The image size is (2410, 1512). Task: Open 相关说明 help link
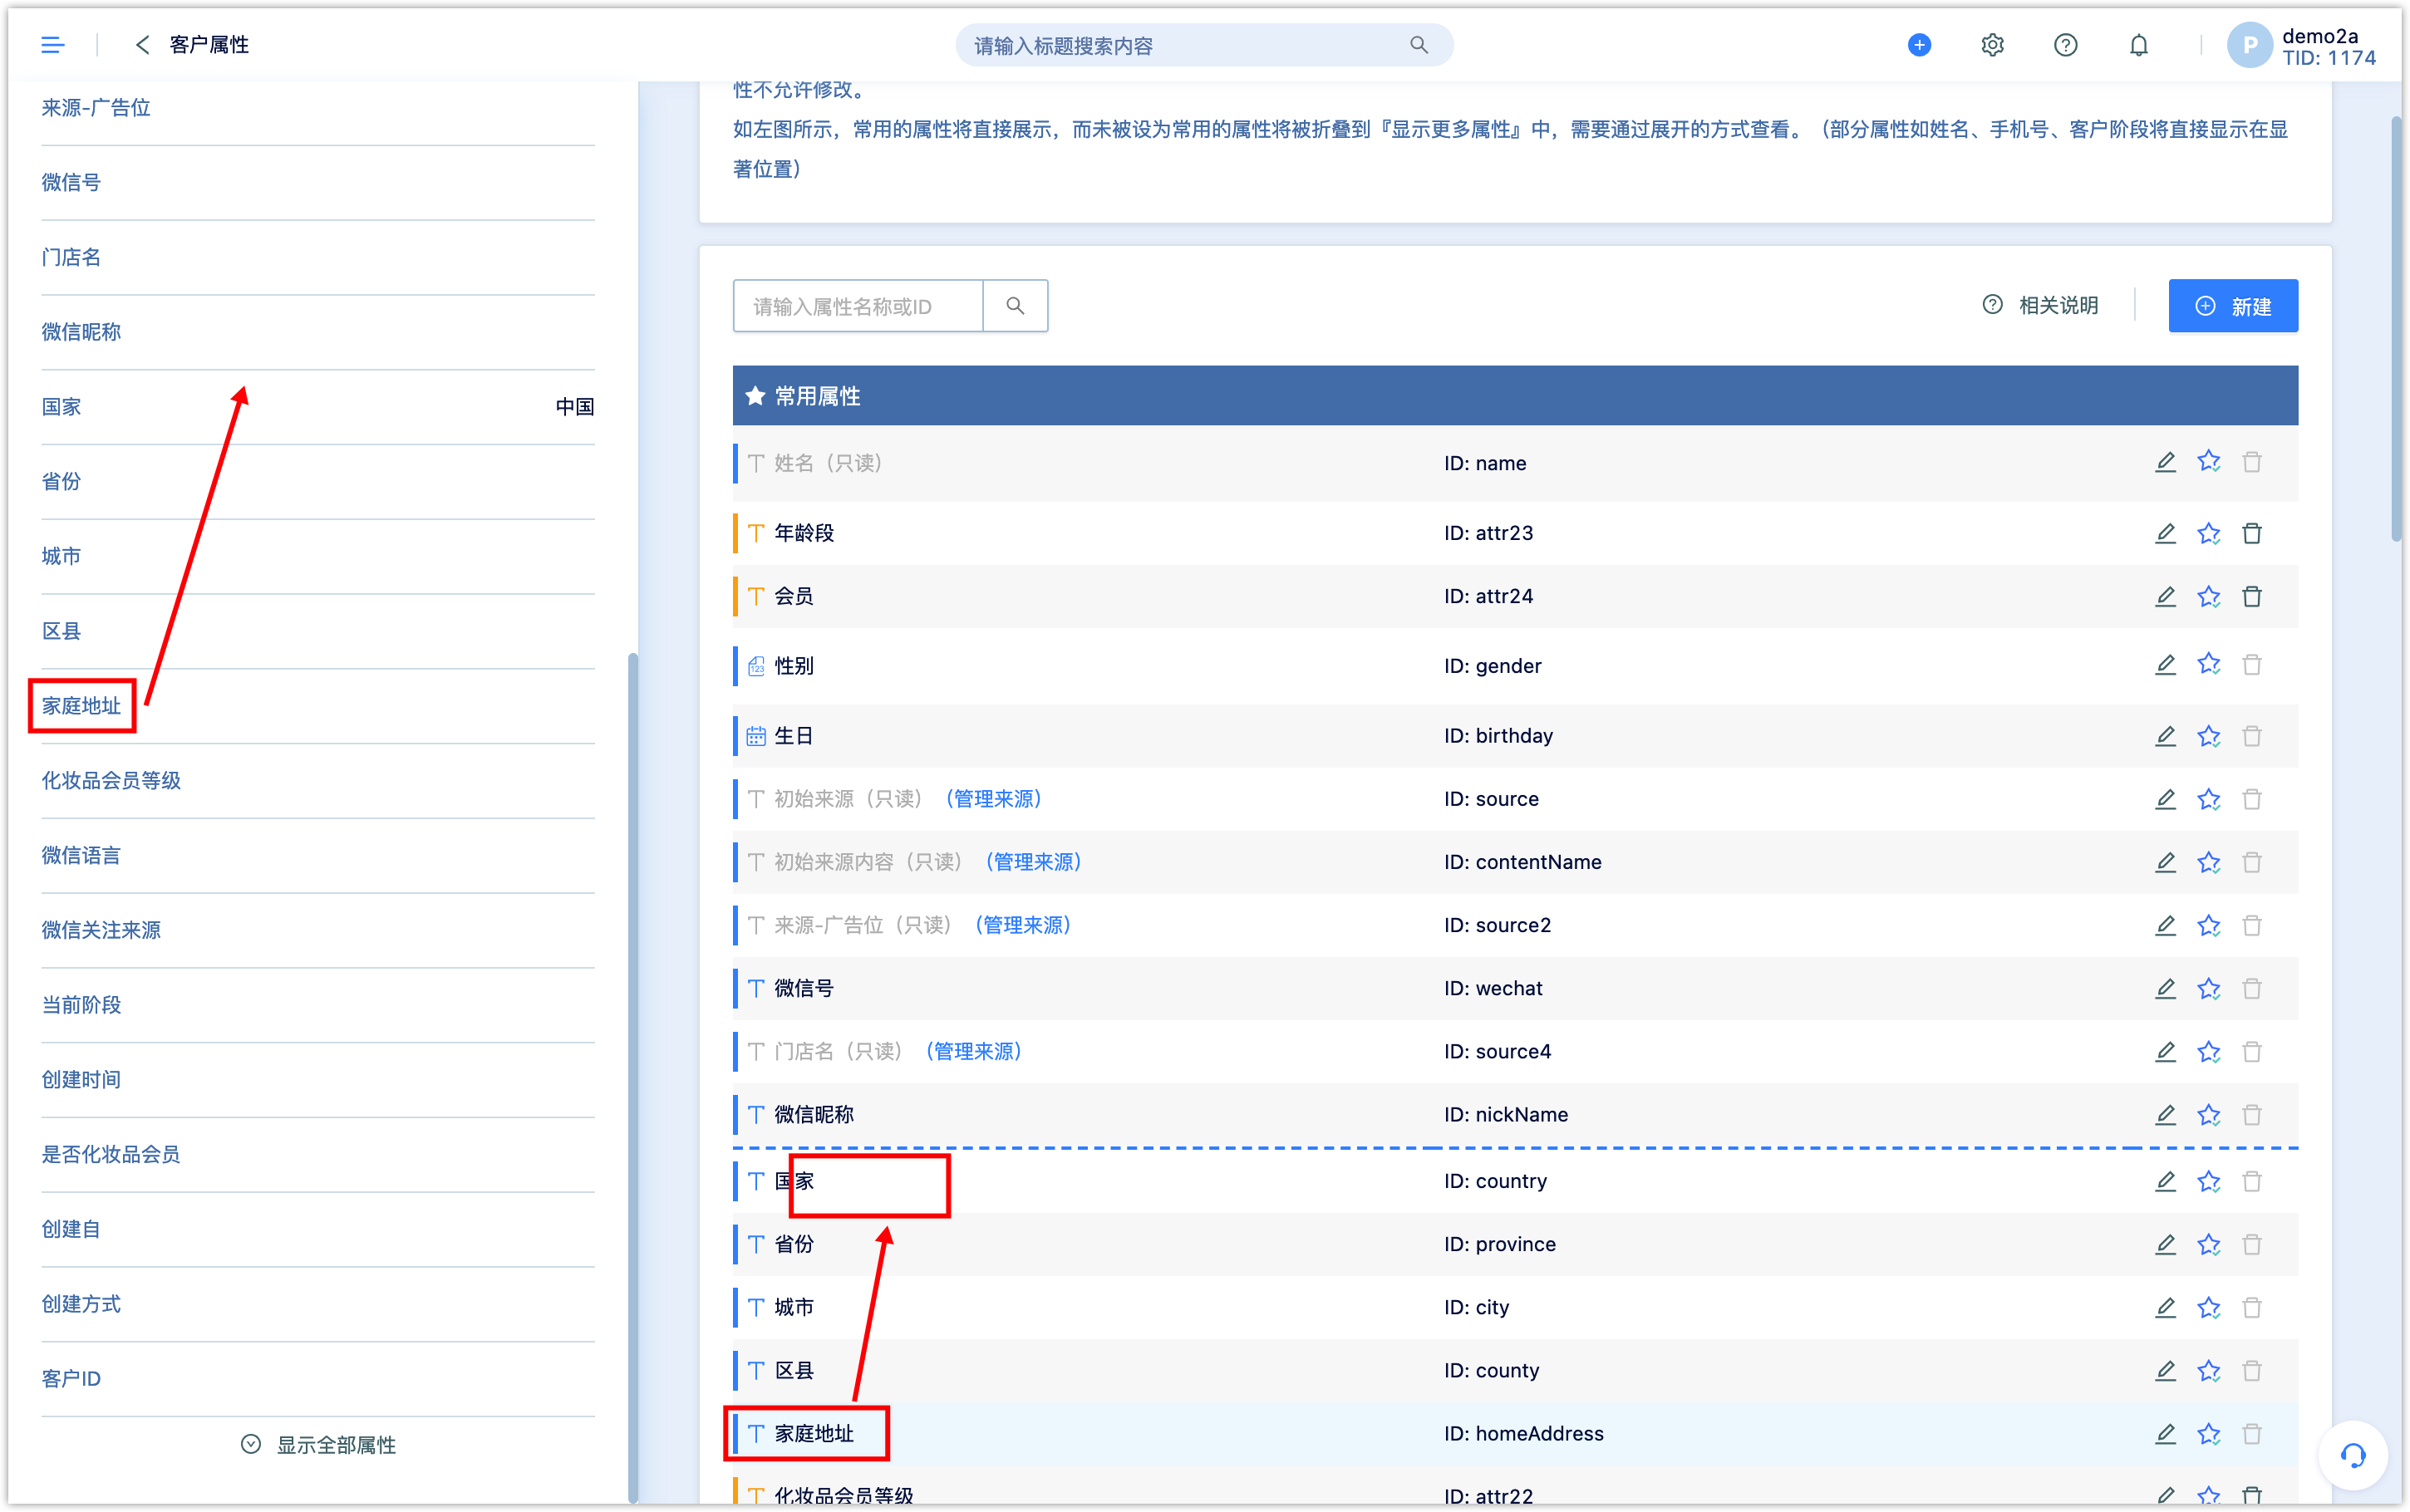[2040, 306]
